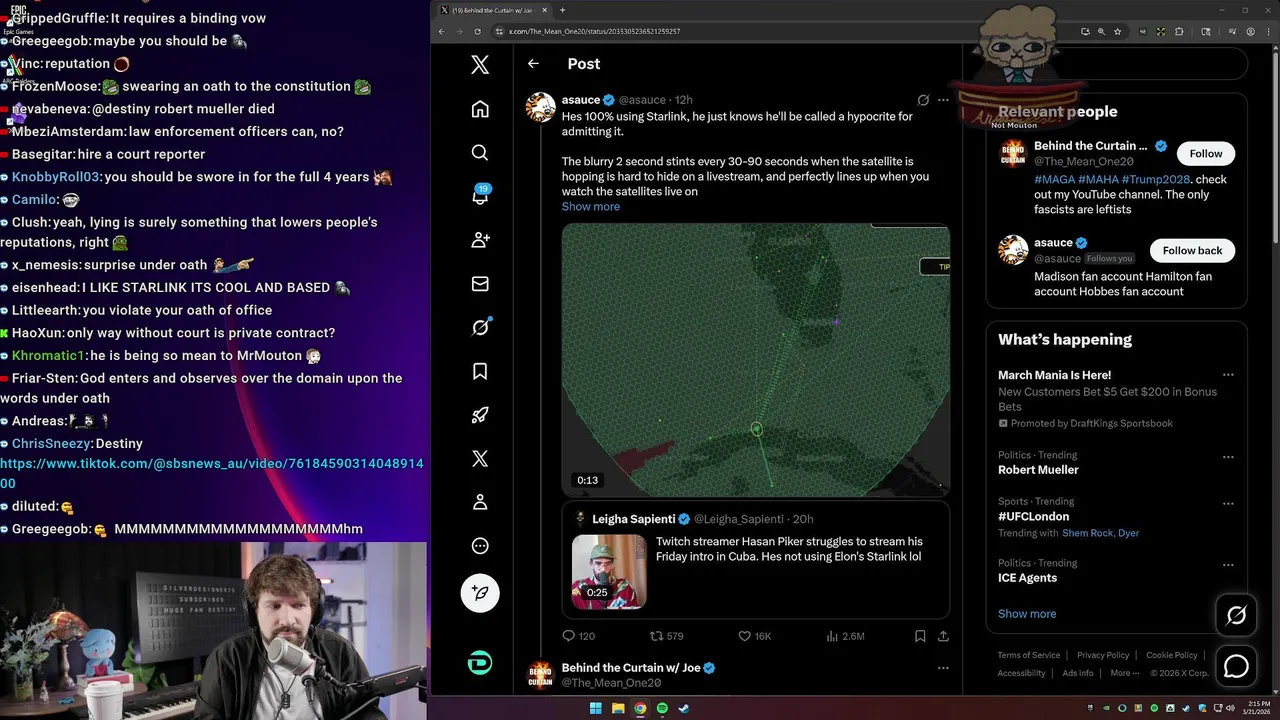Play the satellite map video
The image size is (1280, 720).
pyautogui.click(x=755, y=359)
